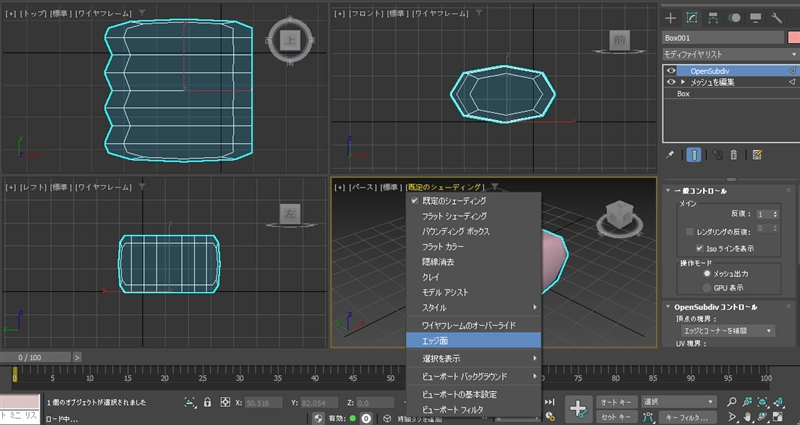Click Zoom Extents Selected icon
This screenshot has width=800, height=425.
[x=763, y=402]
